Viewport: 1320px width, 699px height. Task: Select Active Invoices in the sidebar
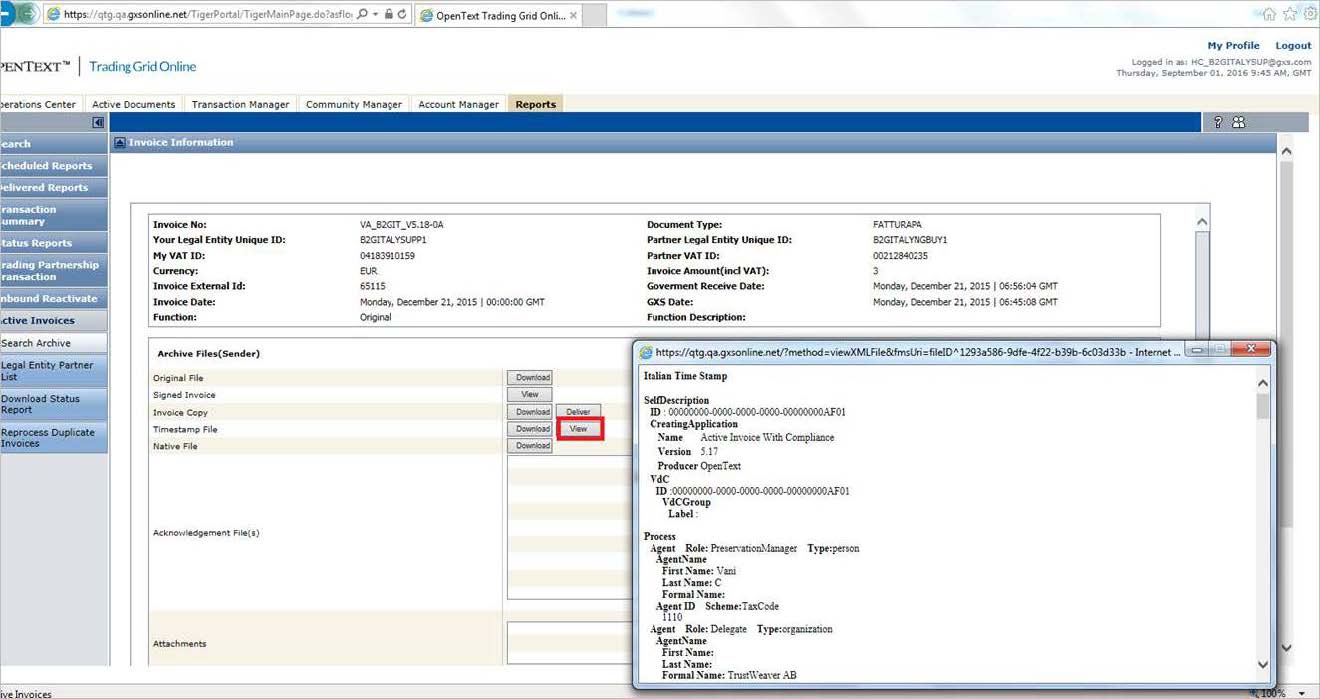tap(53, 321)
